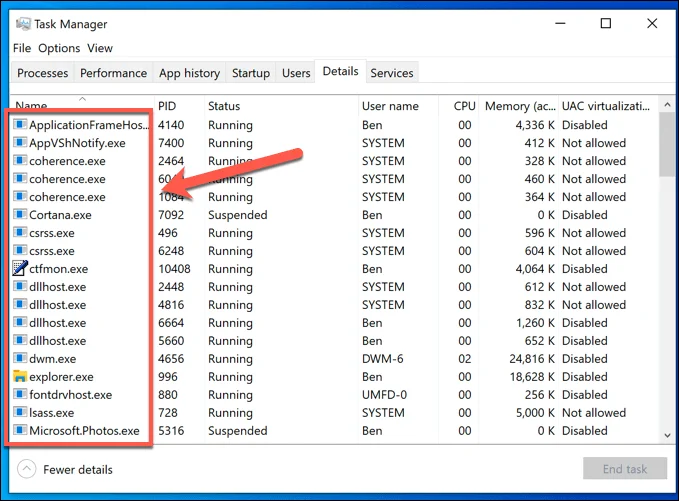
Task: Click the Suspended status of Cortana.exe
Action: [x=237, y=215]
